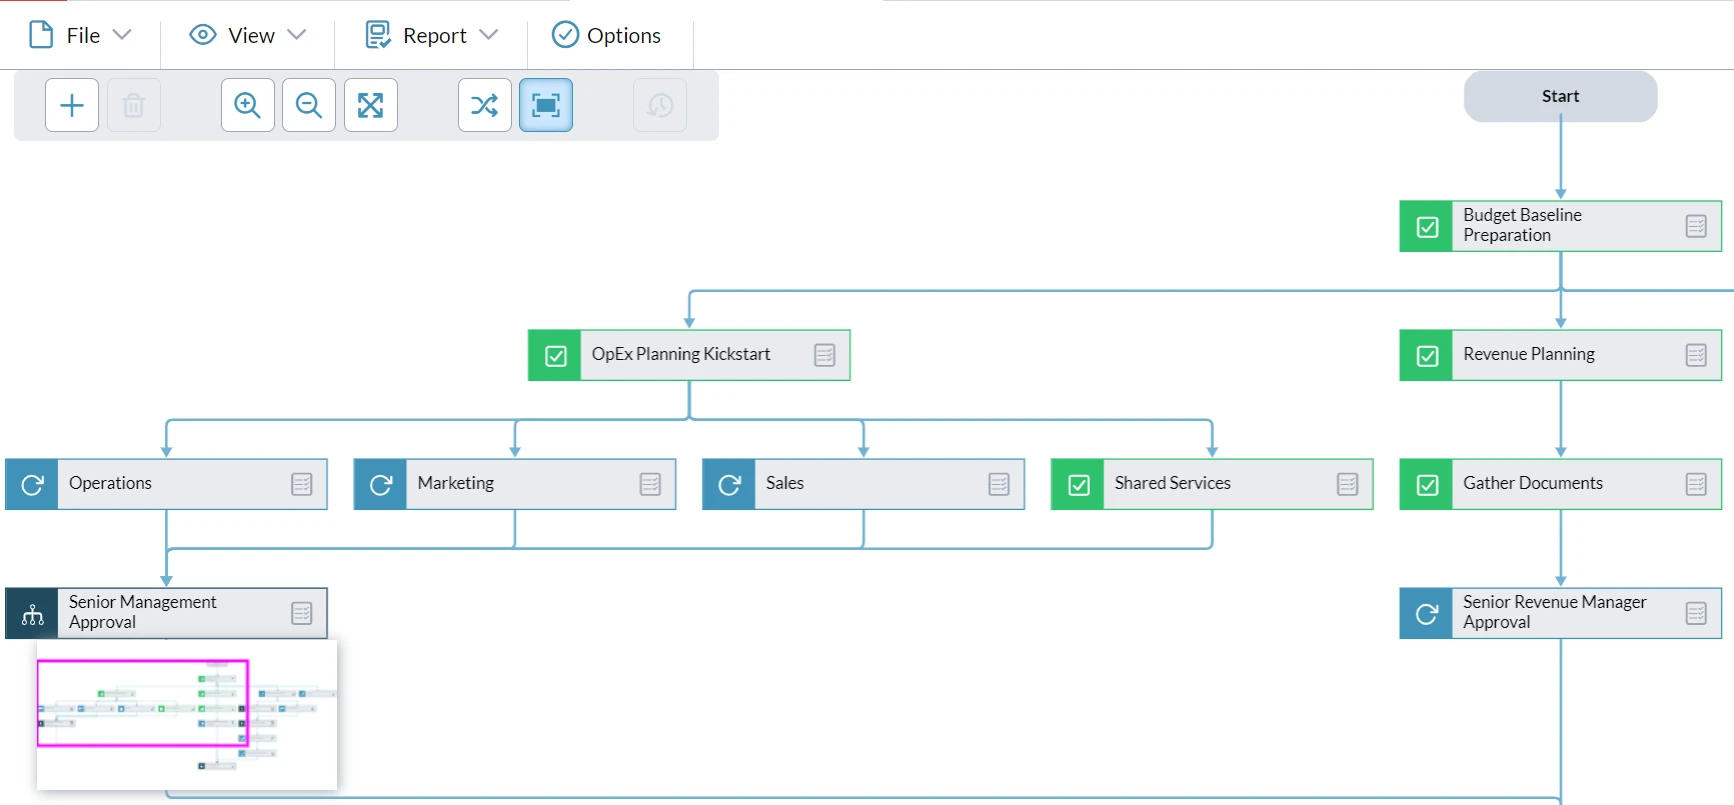Open the Senior Revenue Manager Approval details icon
This screenshot has height=805, width=1734.
point(1696,613)
